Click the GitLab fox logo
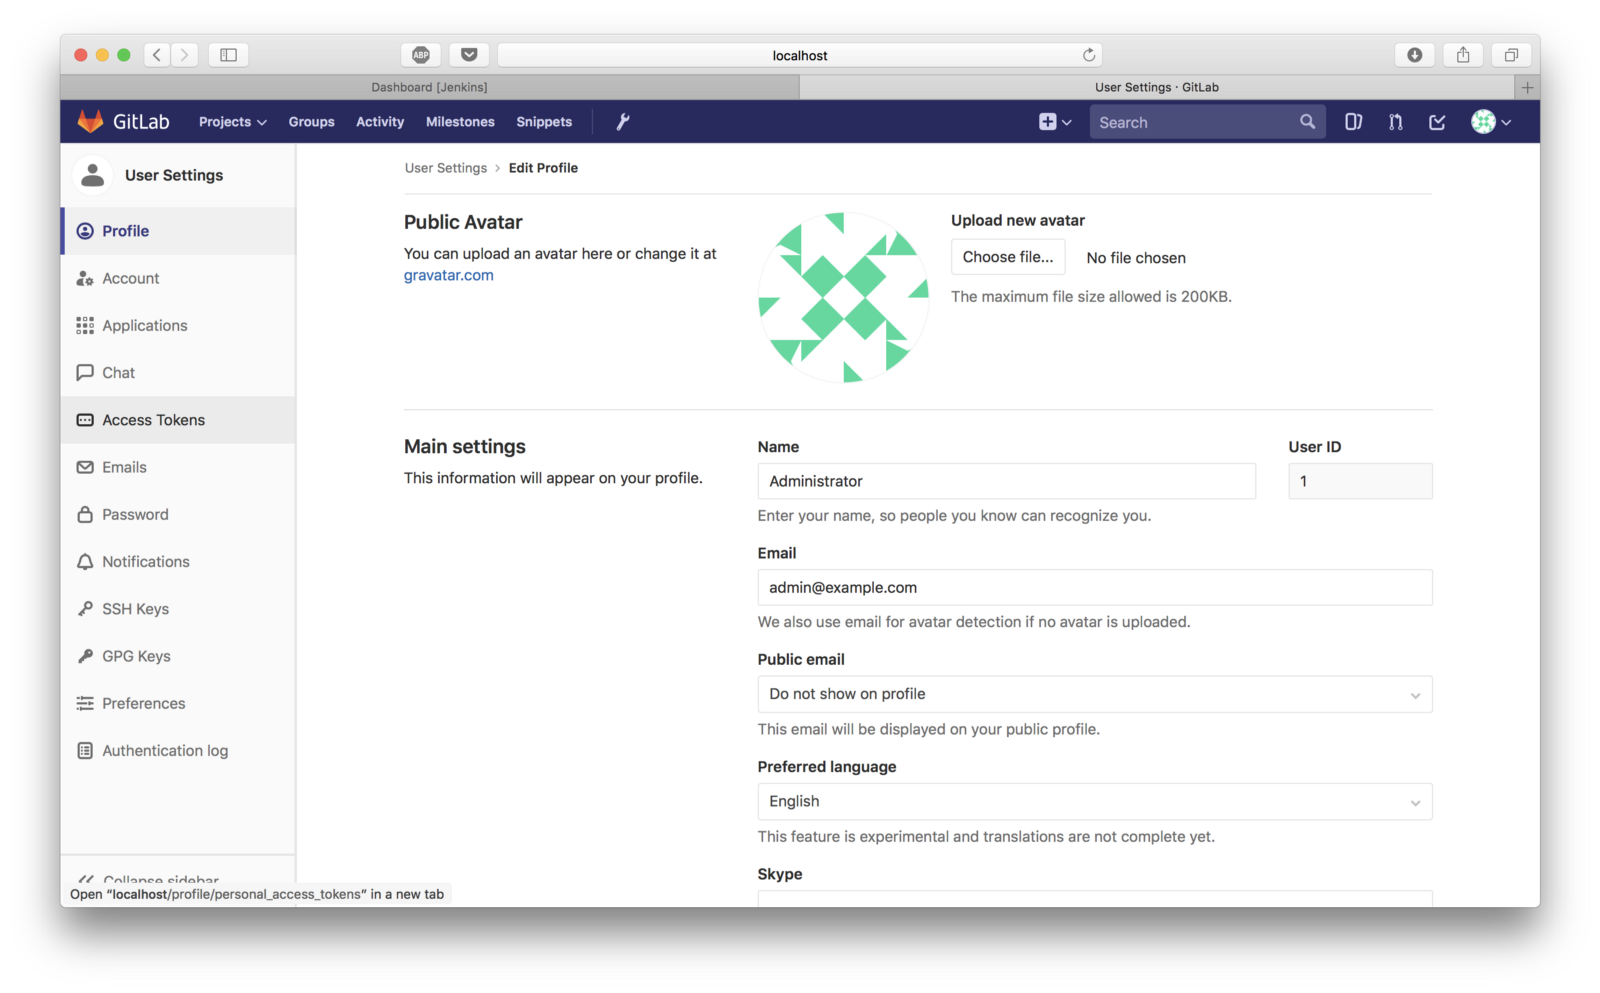The height and width of the screenshot is (993, 1600). tap(91, 122)
